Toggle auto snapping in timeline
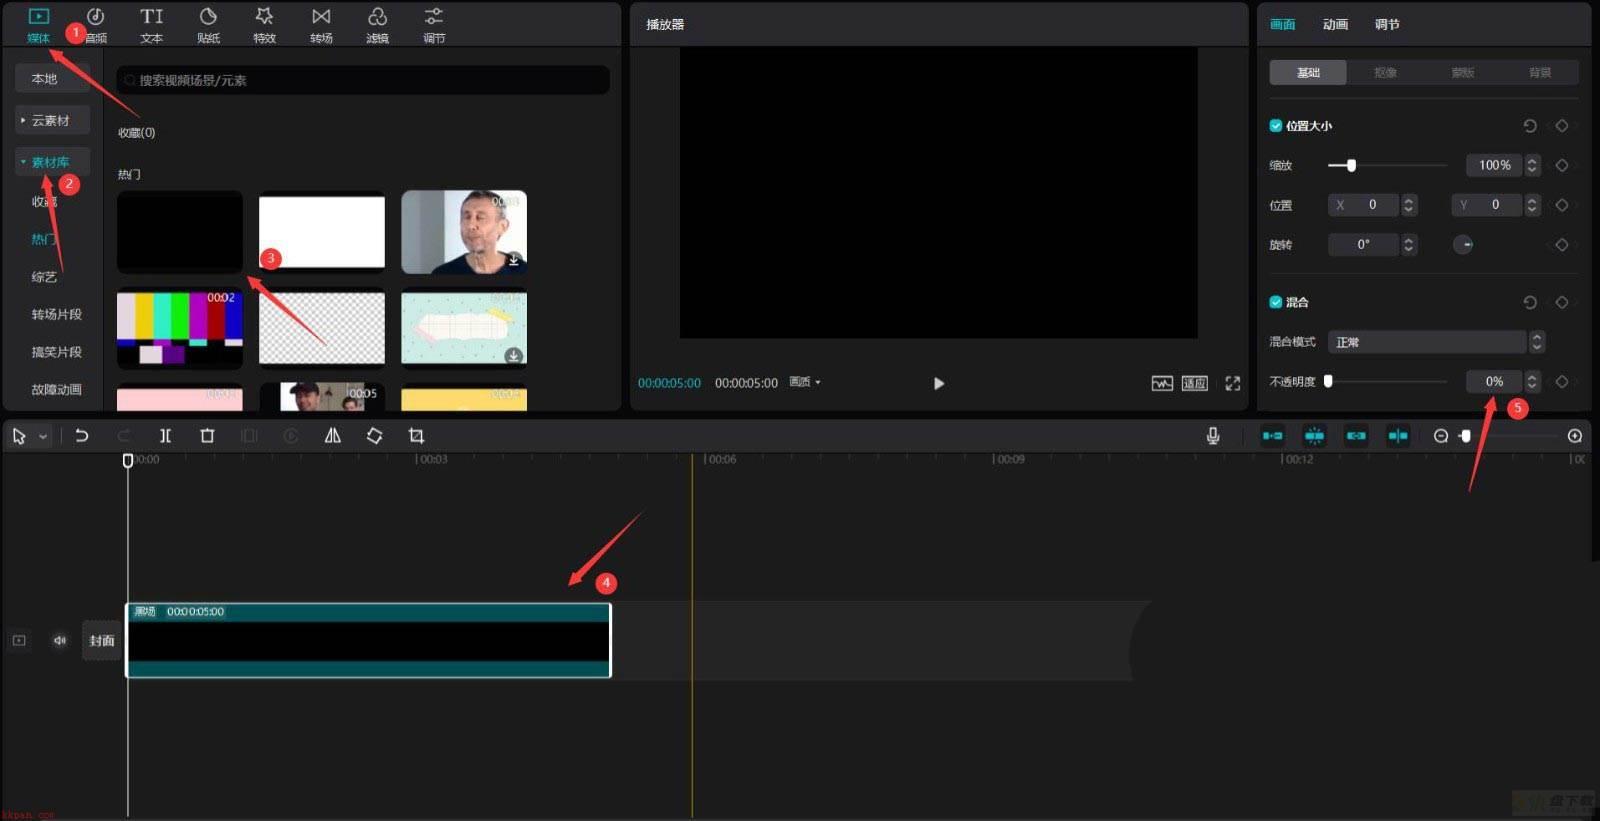Image resolution: width=1600 pixels, height=821 pixels. click(x=1314, y=436)
